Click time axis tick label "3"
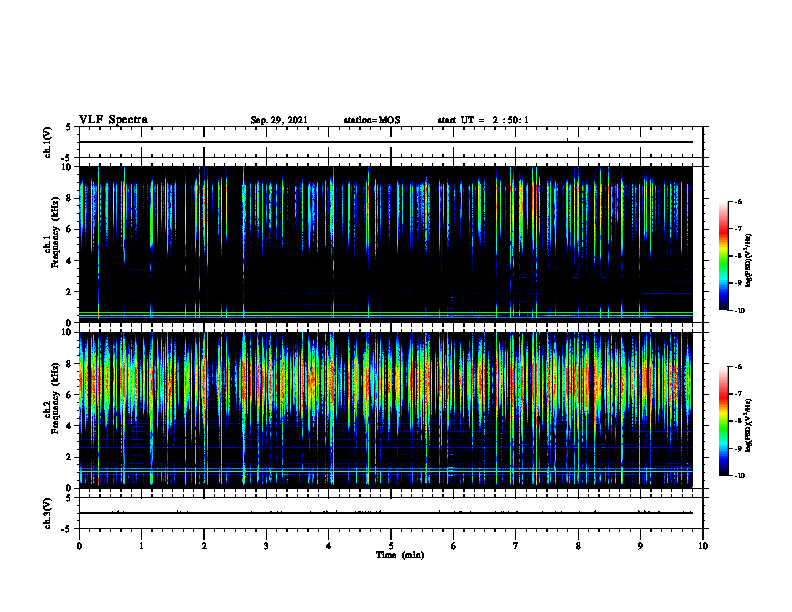This screenshot has width=792, height=612. click(266, 546)
